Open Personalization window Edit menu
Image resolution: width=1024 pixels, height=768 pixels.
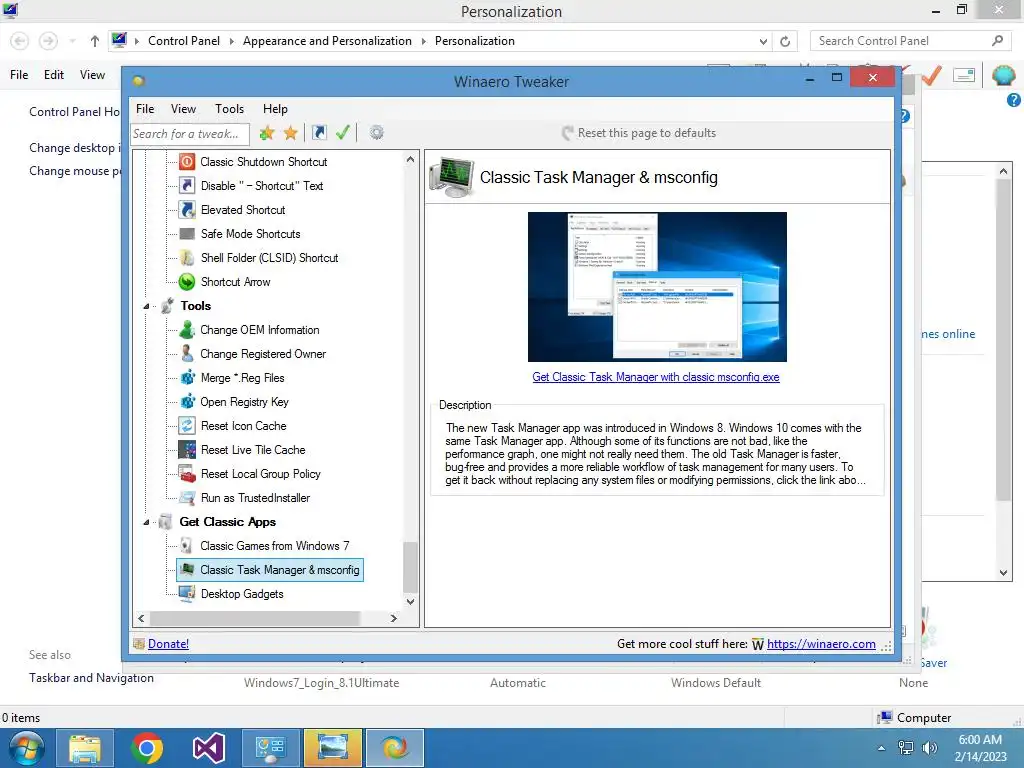54,75
